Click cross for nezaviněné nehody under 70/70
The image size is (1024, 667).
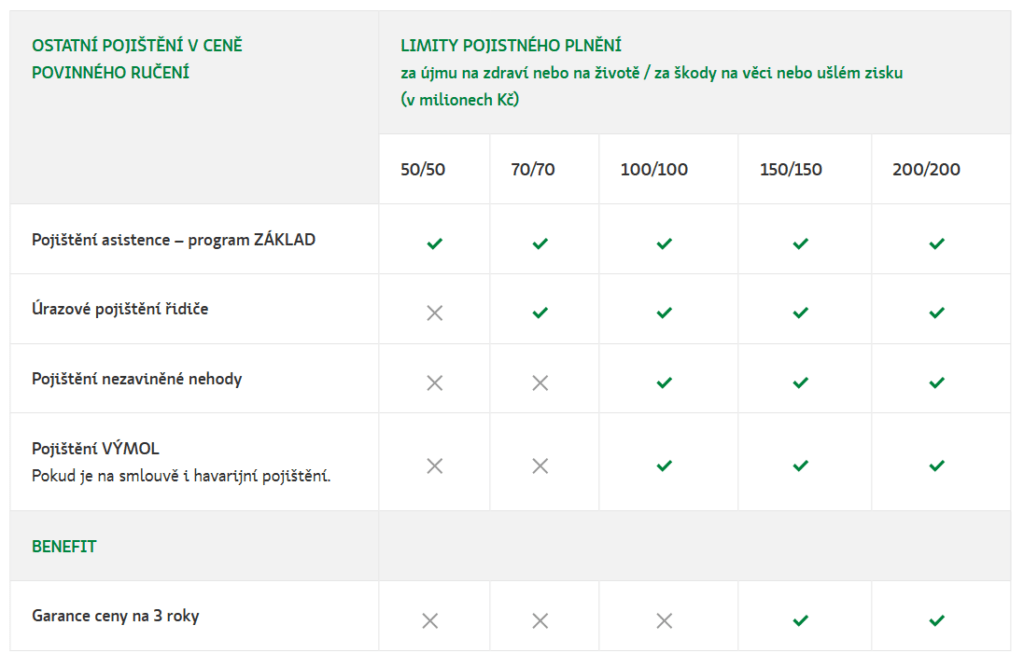point(540,382)
